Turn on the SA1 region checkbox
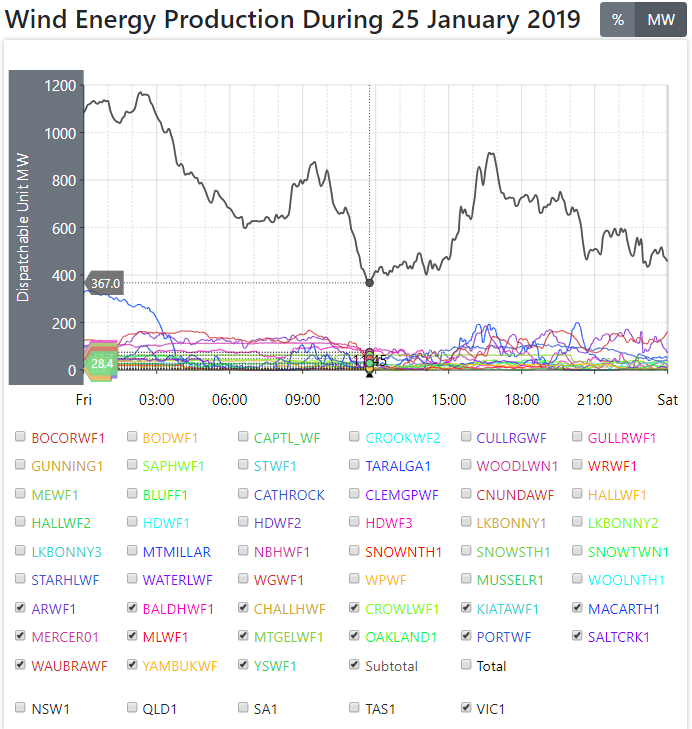 [244, 708]
